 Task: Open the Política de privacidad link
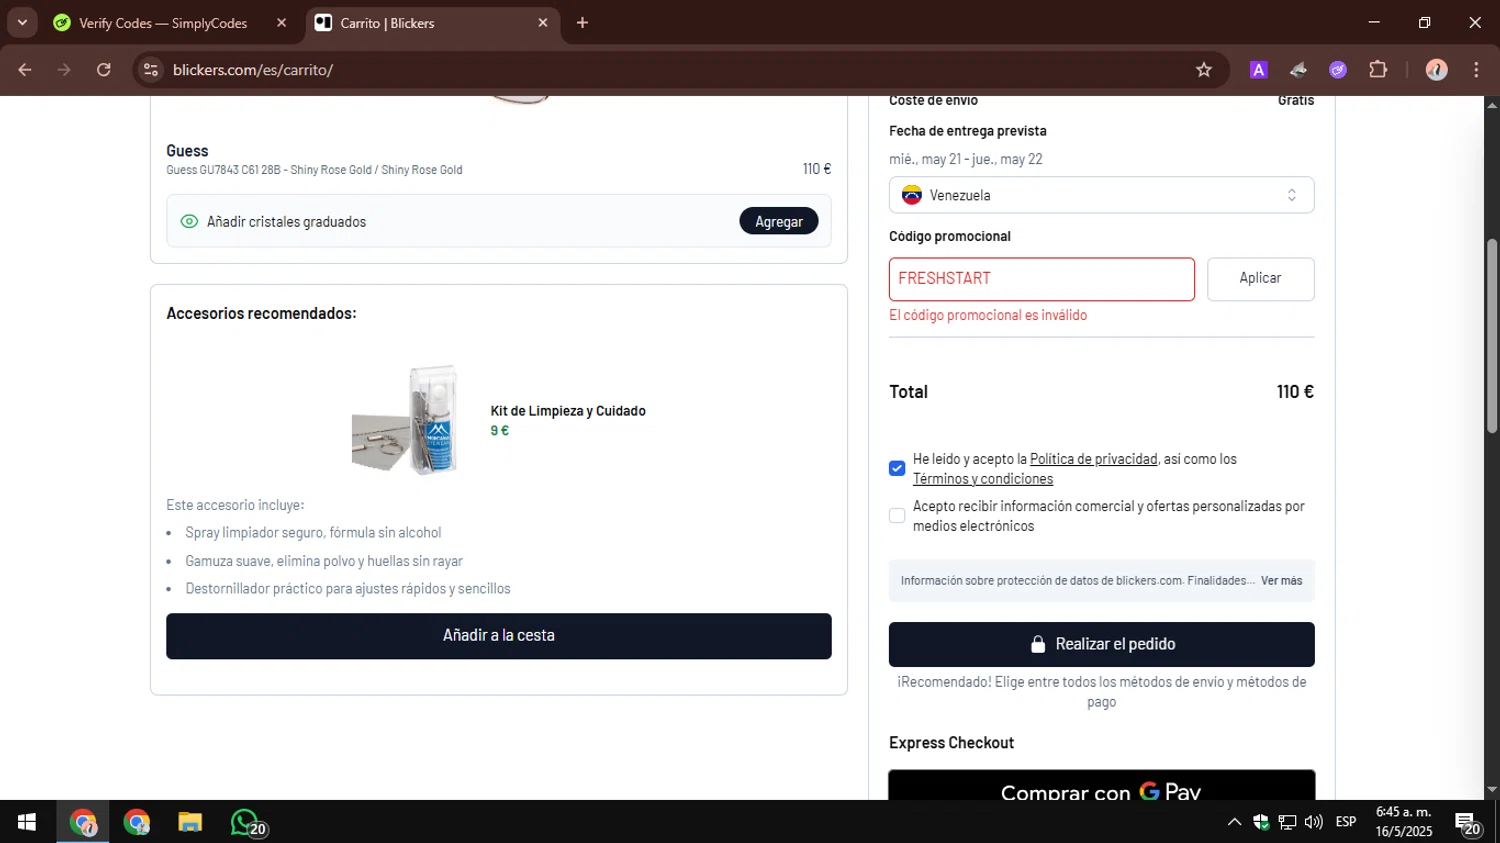point(1093,459)
